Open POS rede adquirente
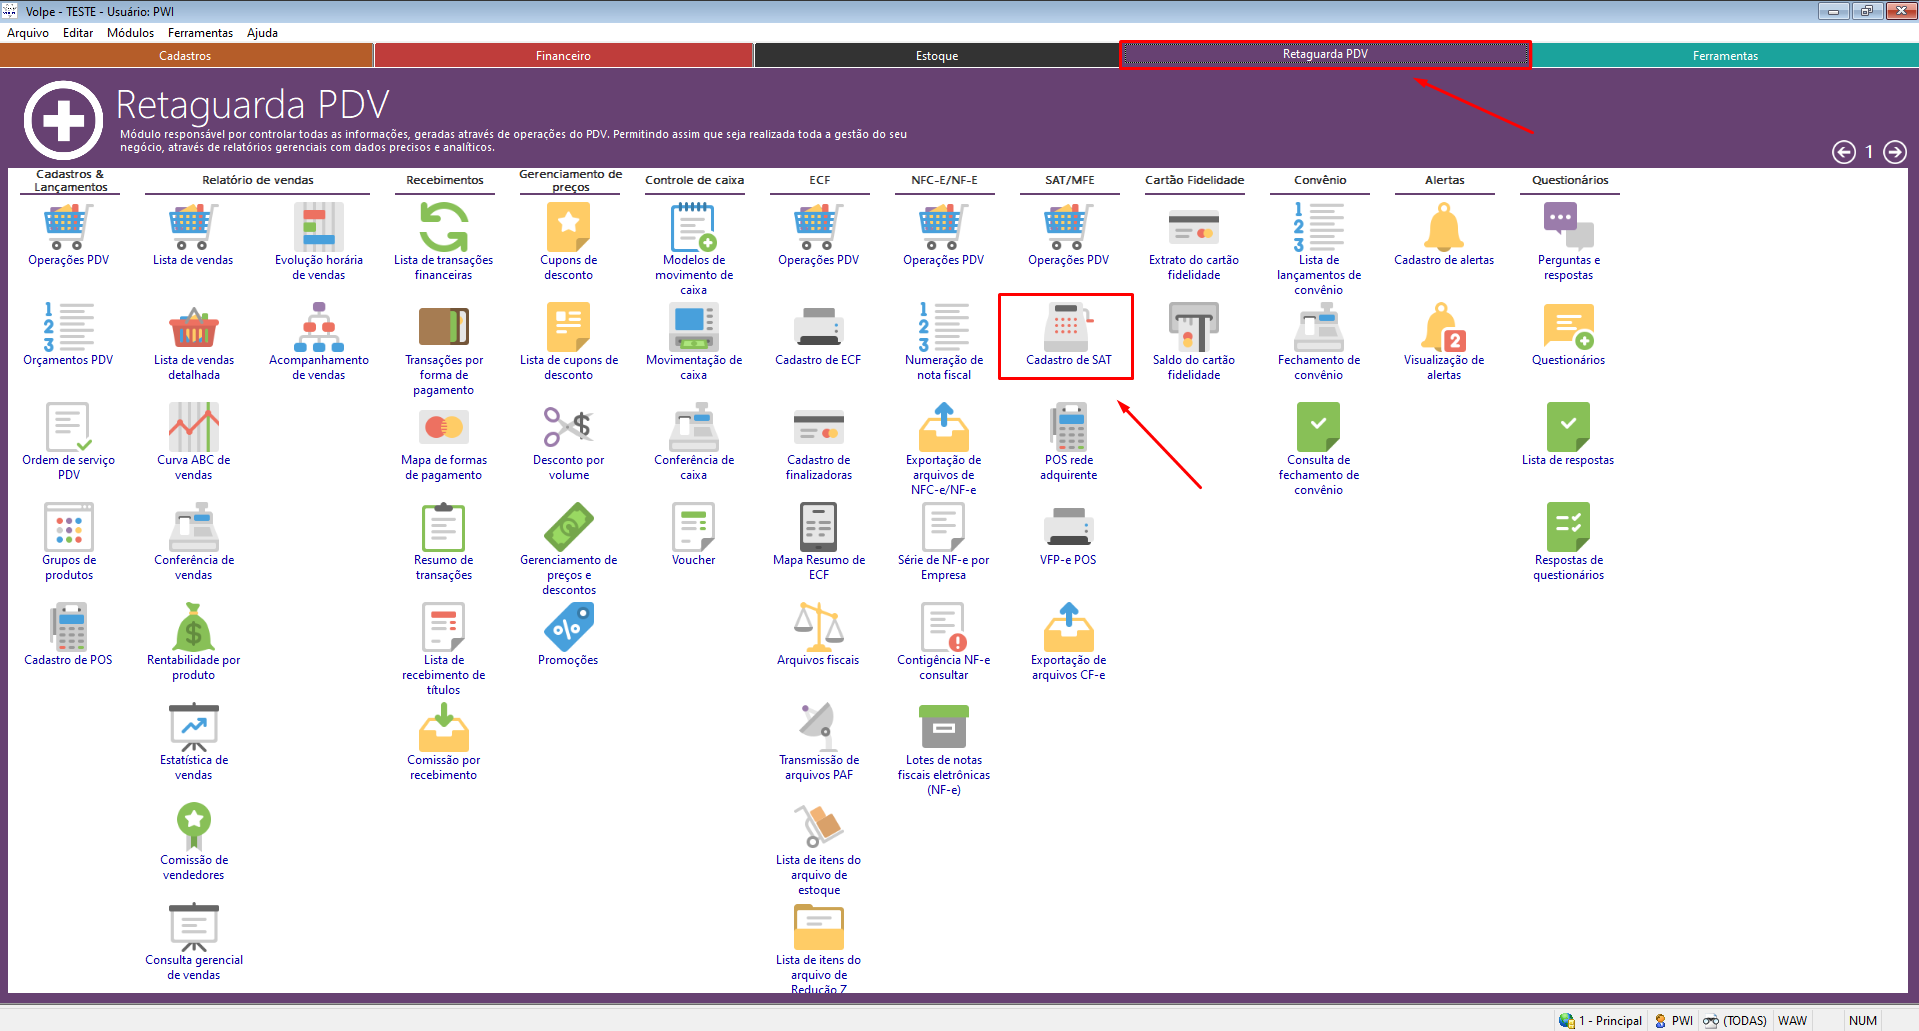This screenshot has width=1919, height=1031. (x=1069, y=442)
